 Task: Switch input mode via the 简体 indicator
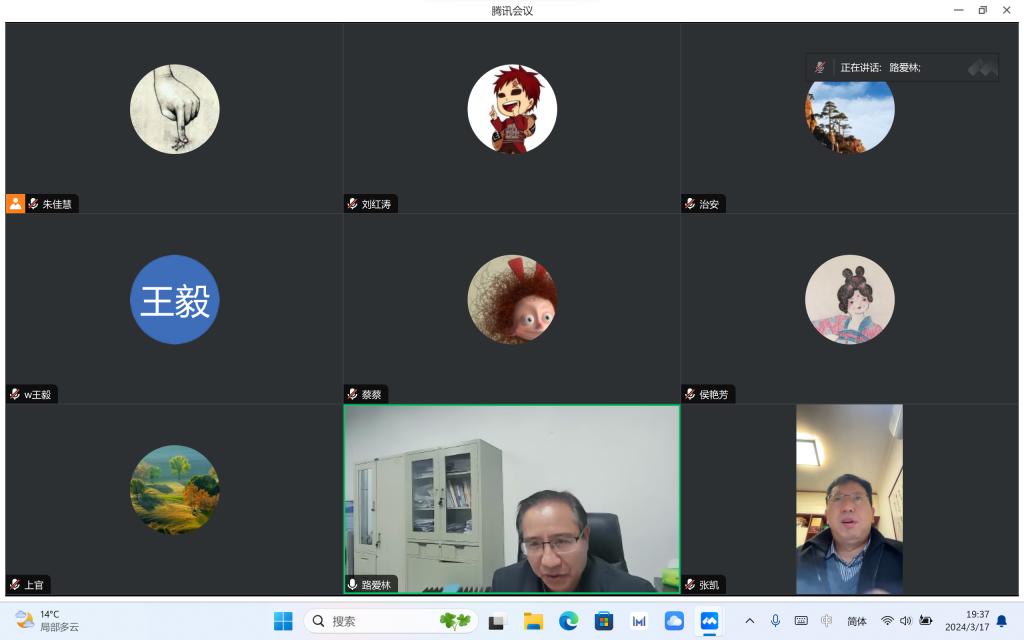click(857, 621)
